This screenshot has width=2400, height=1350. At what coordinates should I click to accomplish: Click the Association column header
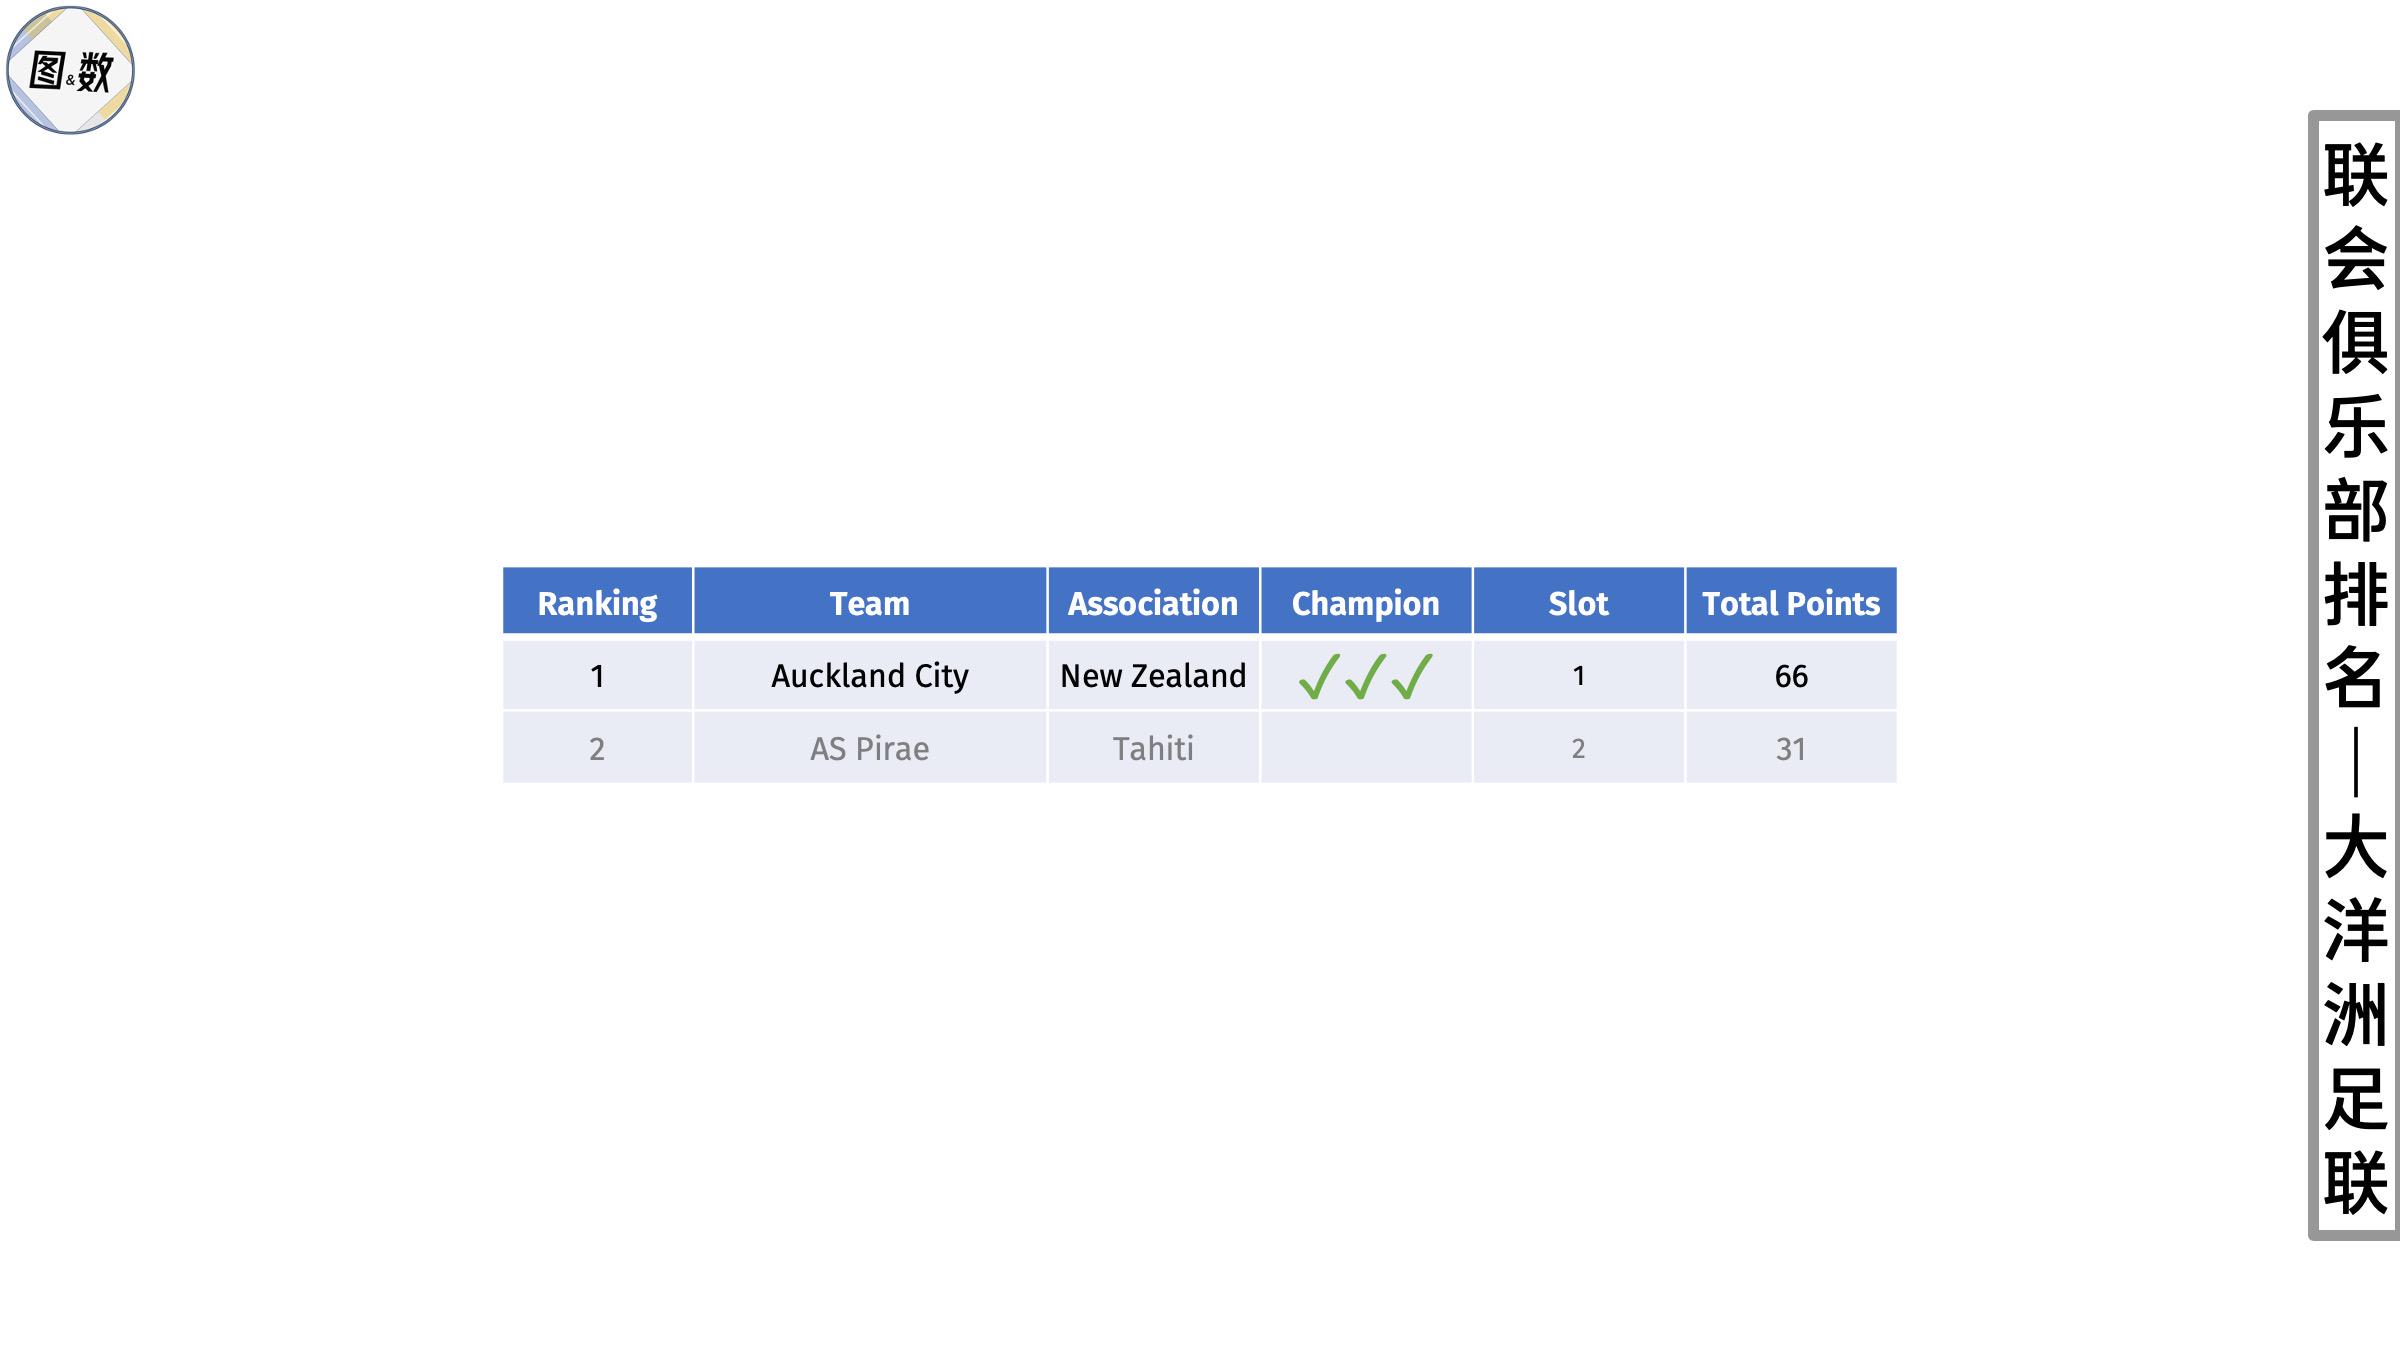click(x=1153, y=602)
